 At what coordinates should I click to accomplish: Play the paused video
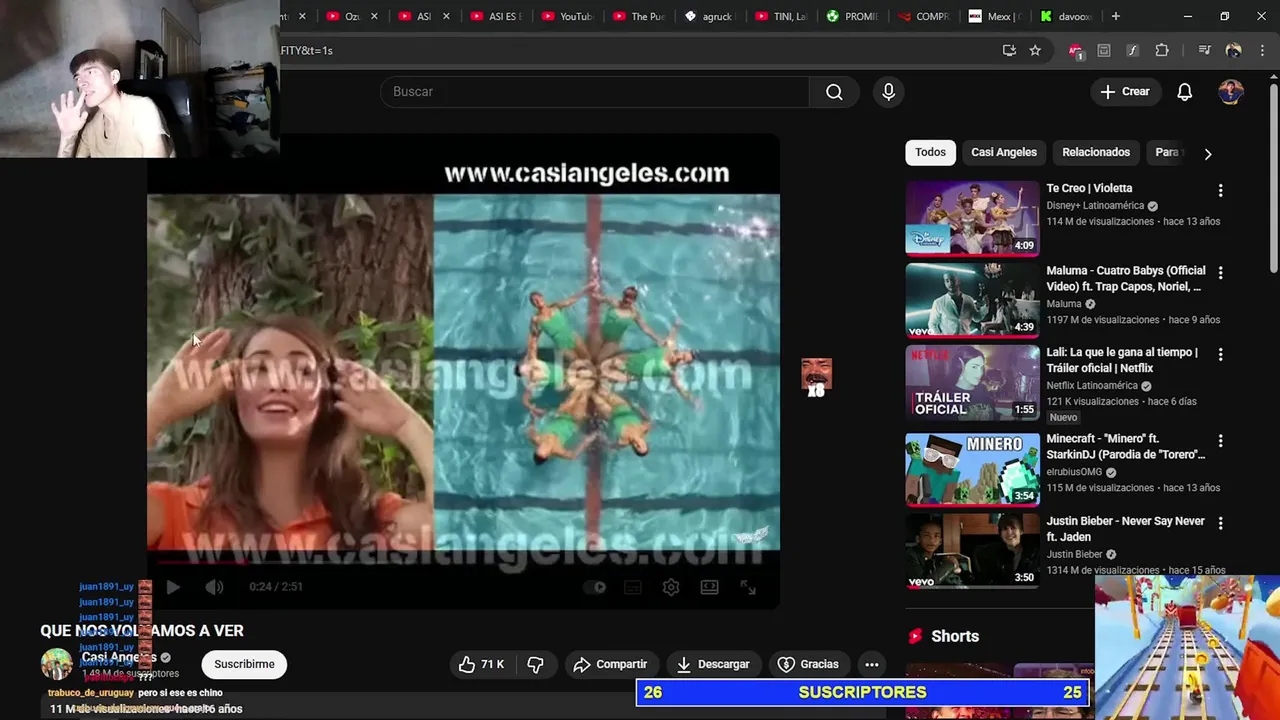click(x=172, y=587)
